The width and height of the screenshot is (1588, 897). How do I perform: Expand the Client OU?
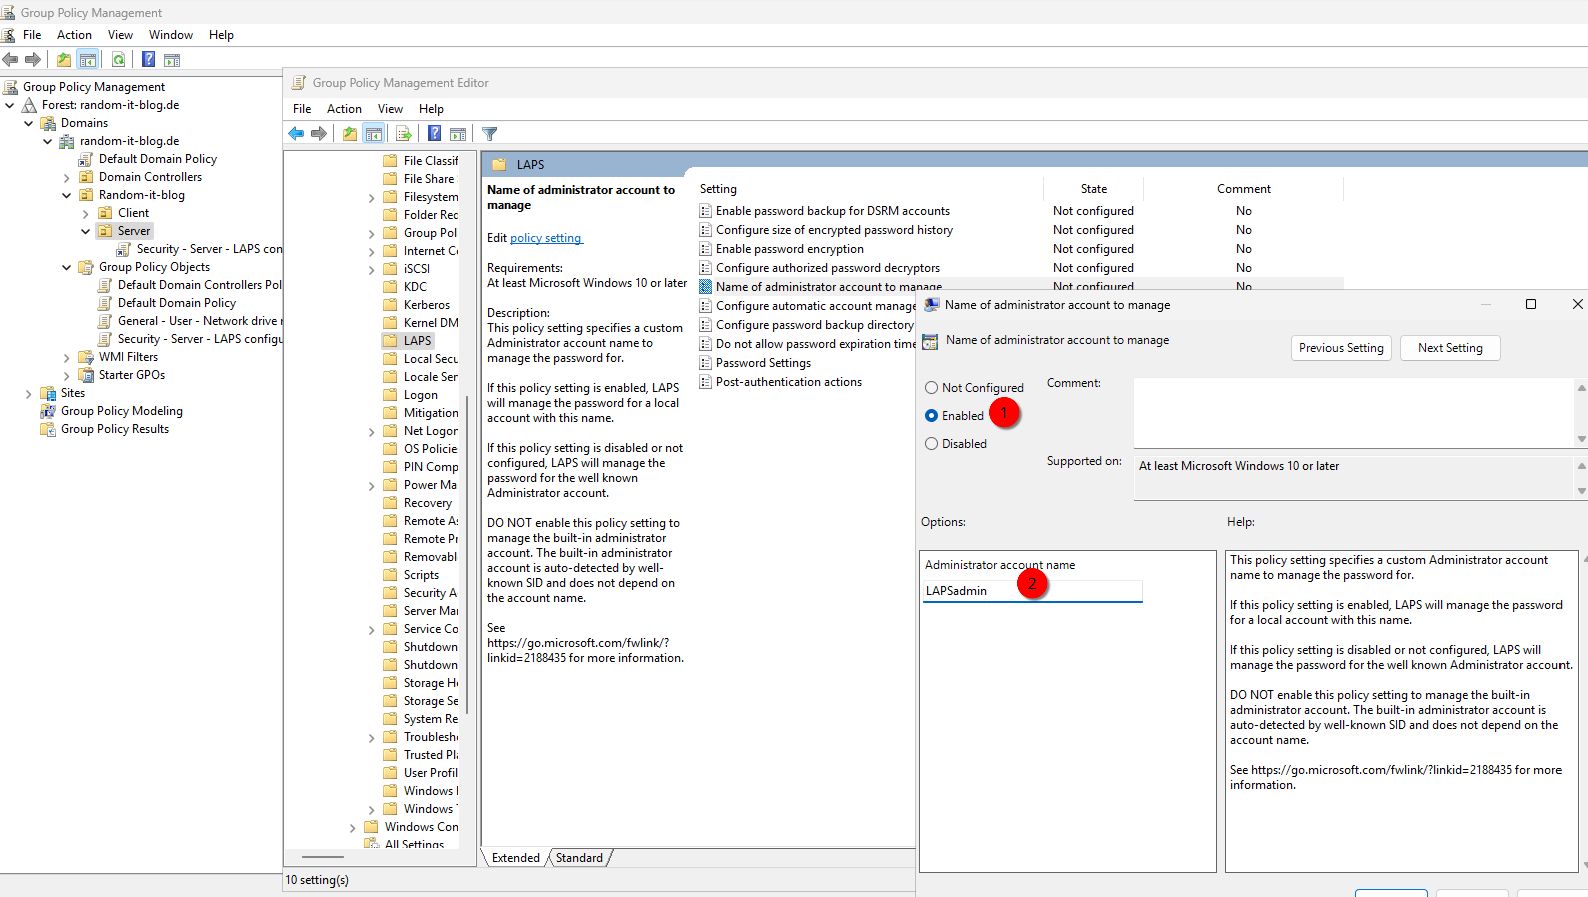tap(86, 214)
